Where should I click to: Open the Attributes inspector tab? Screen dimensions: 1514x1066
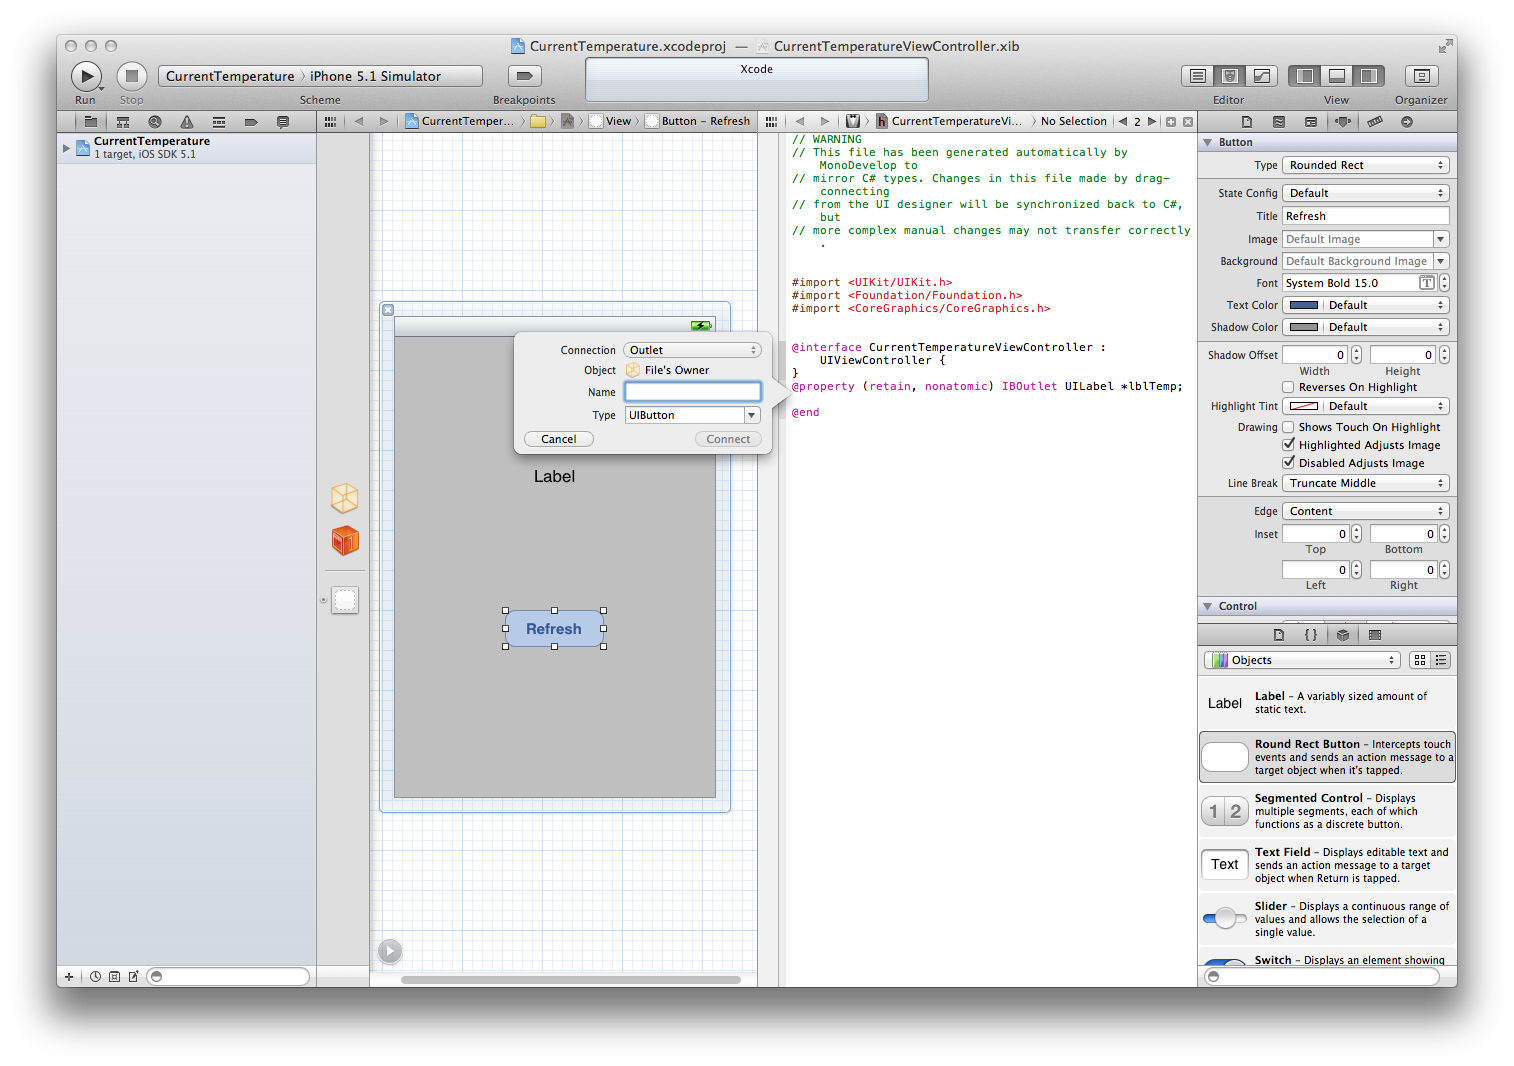tap(1343, 122)
